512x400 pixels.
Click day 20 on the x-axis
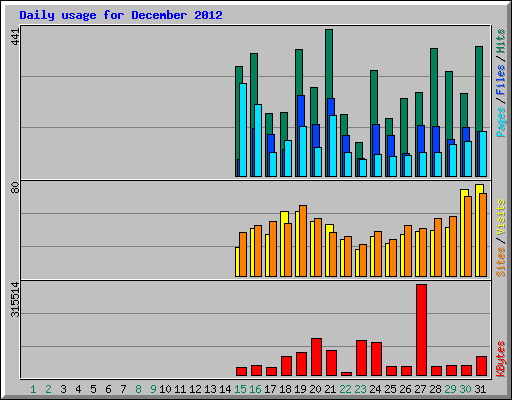pyautogui.click(x=315, y=389)
